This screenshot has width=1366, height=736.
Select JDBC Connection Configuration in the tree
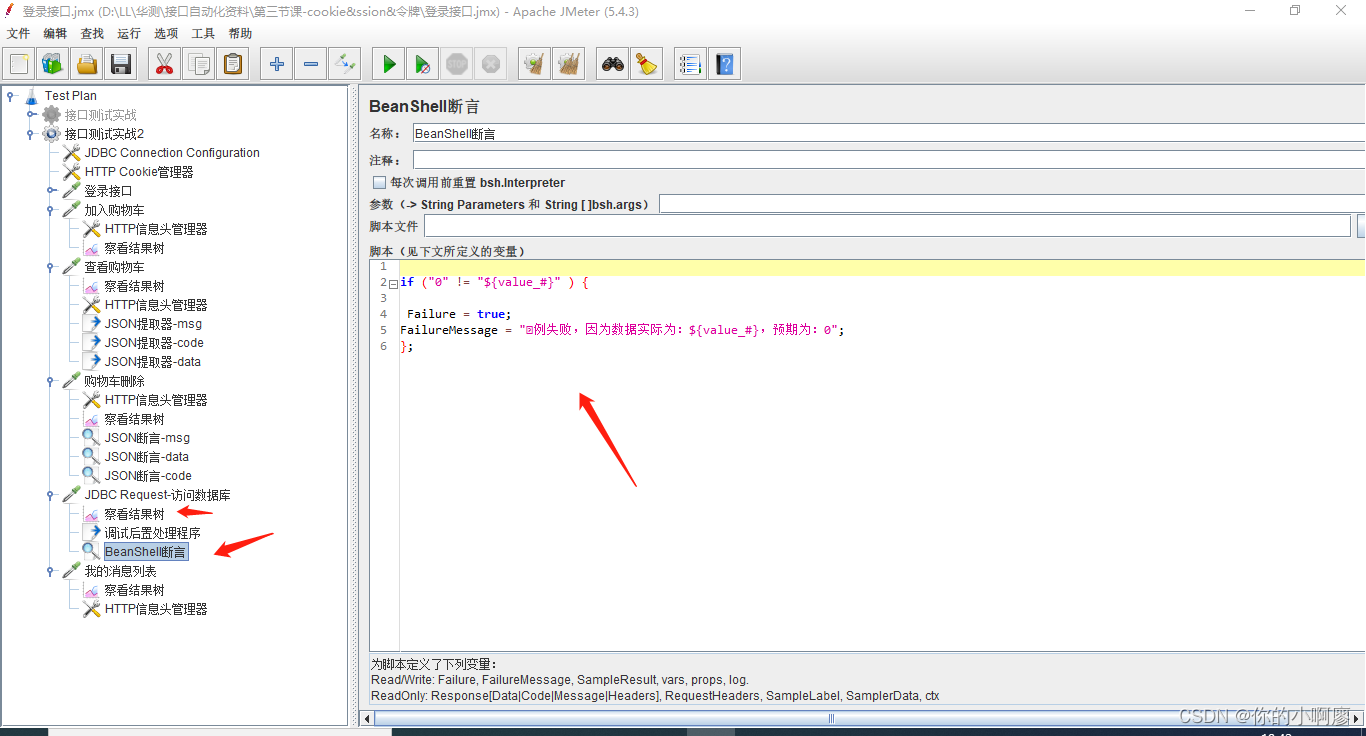(172, 153)
